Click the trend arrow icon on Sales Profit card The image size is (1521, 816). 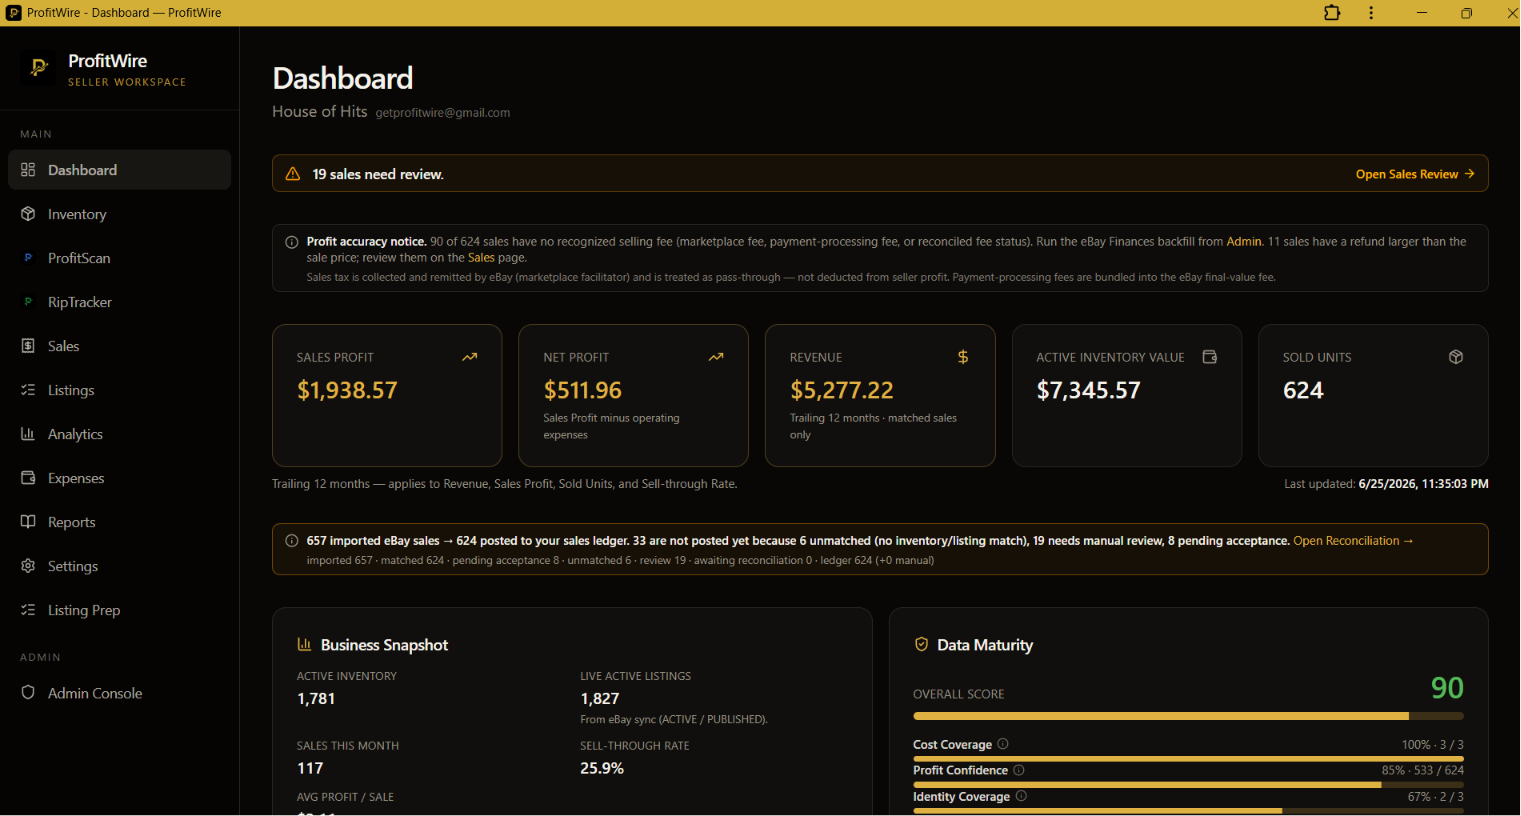click(470, 357)
